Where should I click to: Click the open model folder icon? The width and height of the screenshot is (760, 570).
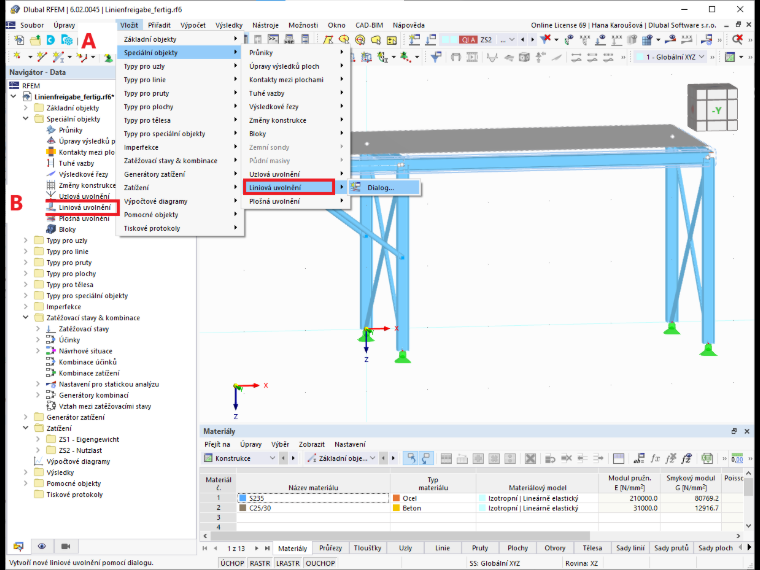click(35, 40)
